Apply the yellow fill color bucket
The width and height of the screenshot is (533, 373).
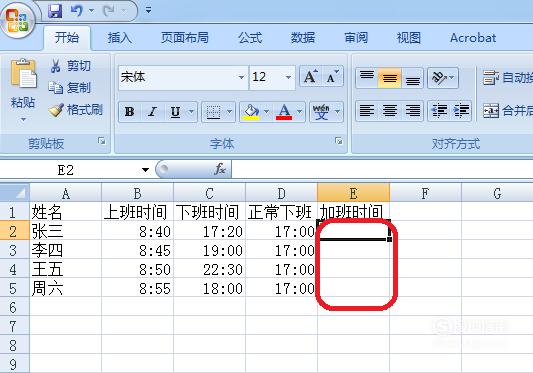(251, 112)
